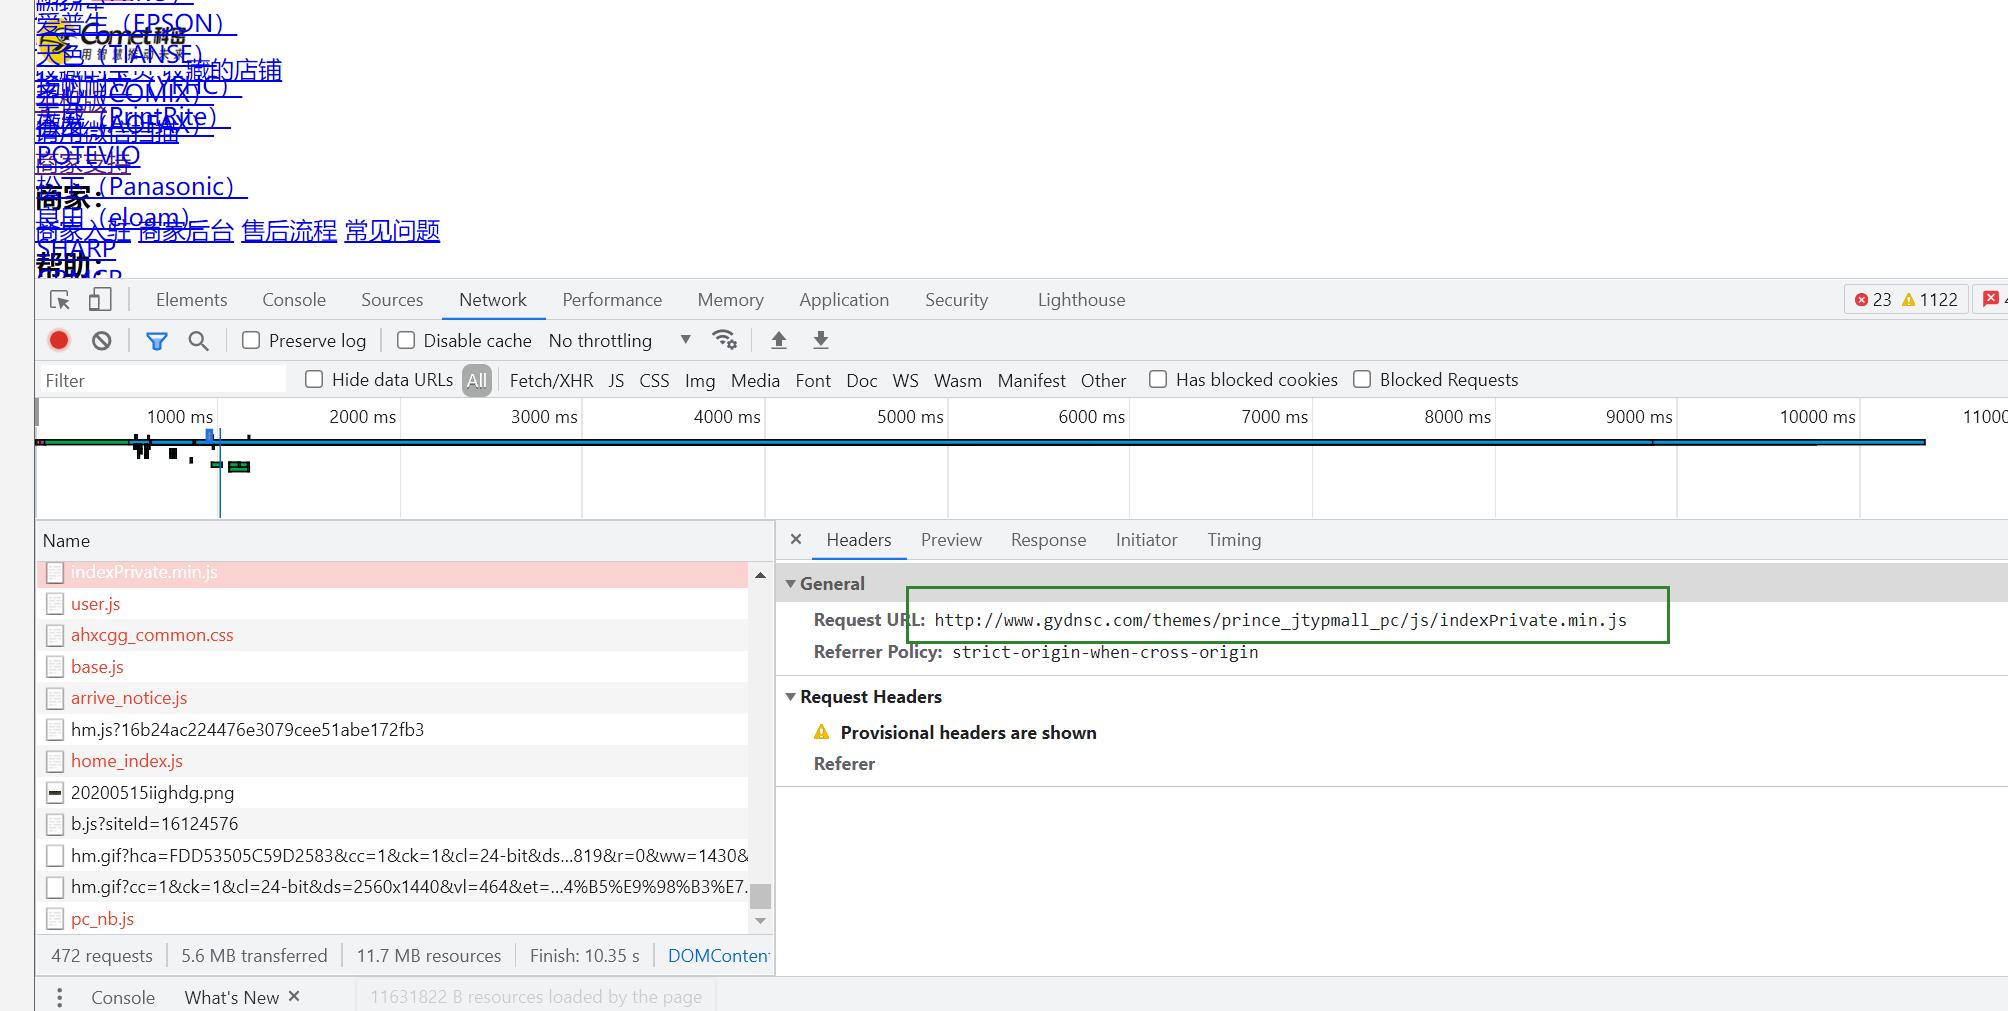Filter requests by Font
2008x1011 pixels.
pos(813,380)
